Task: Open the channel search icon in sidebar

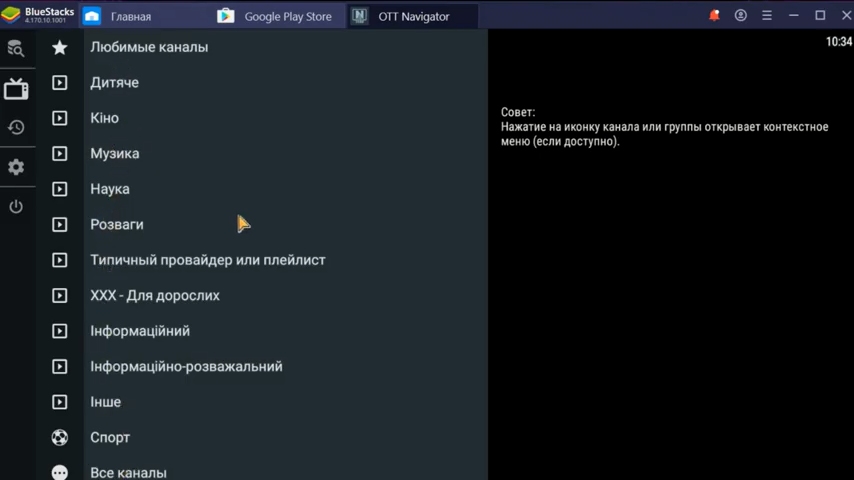Action: point(16,49)
